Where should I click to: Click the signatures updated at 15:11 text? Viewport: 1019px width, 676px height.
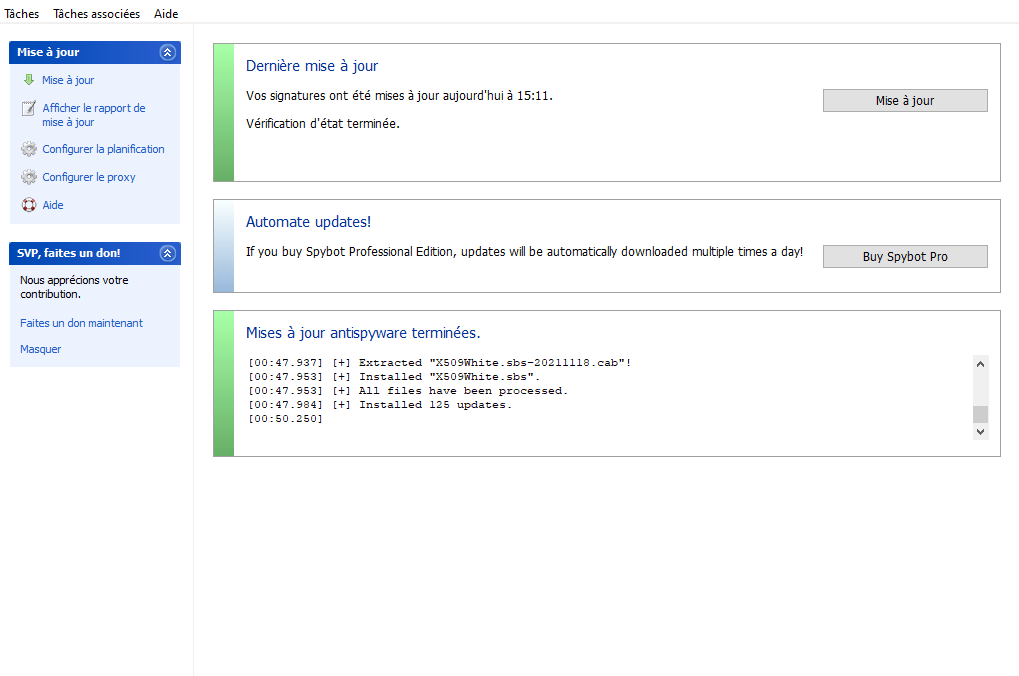(400, 96)
